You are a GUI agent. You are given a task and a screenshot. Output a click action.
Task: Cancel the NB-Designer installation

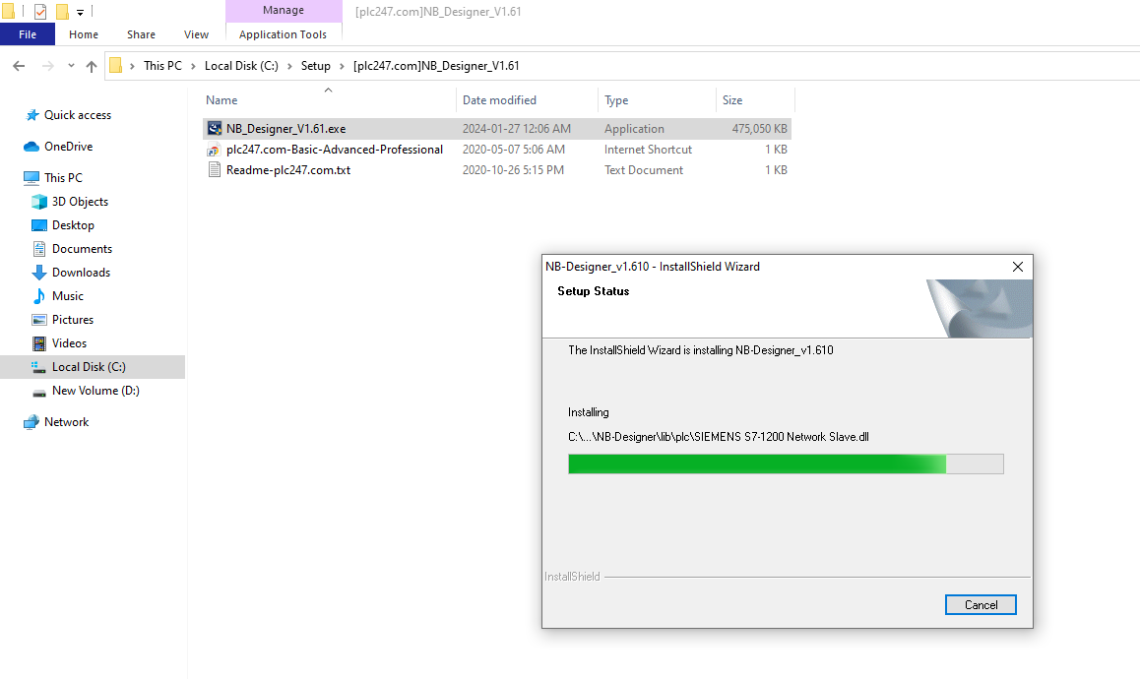pos(980,604)
